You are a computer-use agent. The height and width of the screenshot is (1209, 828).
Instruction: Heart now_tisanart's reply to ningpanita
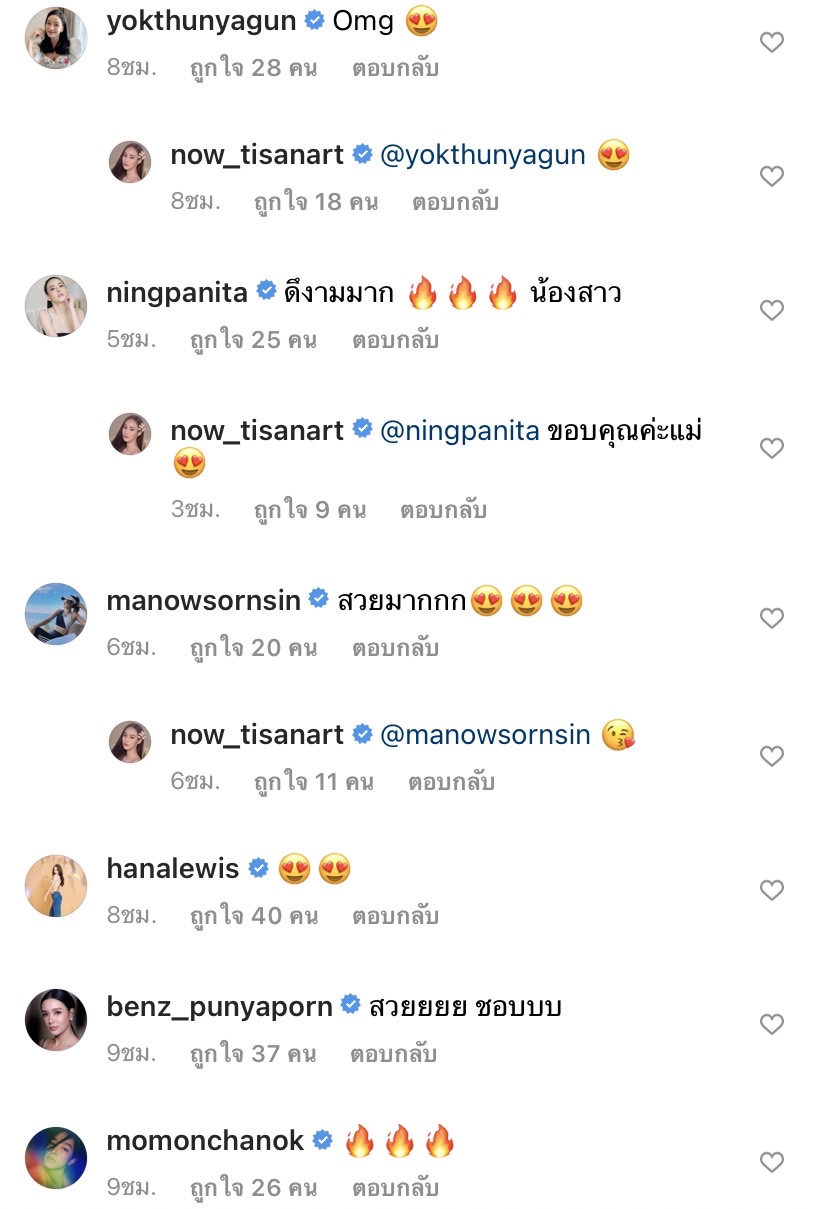coord(771,448)
